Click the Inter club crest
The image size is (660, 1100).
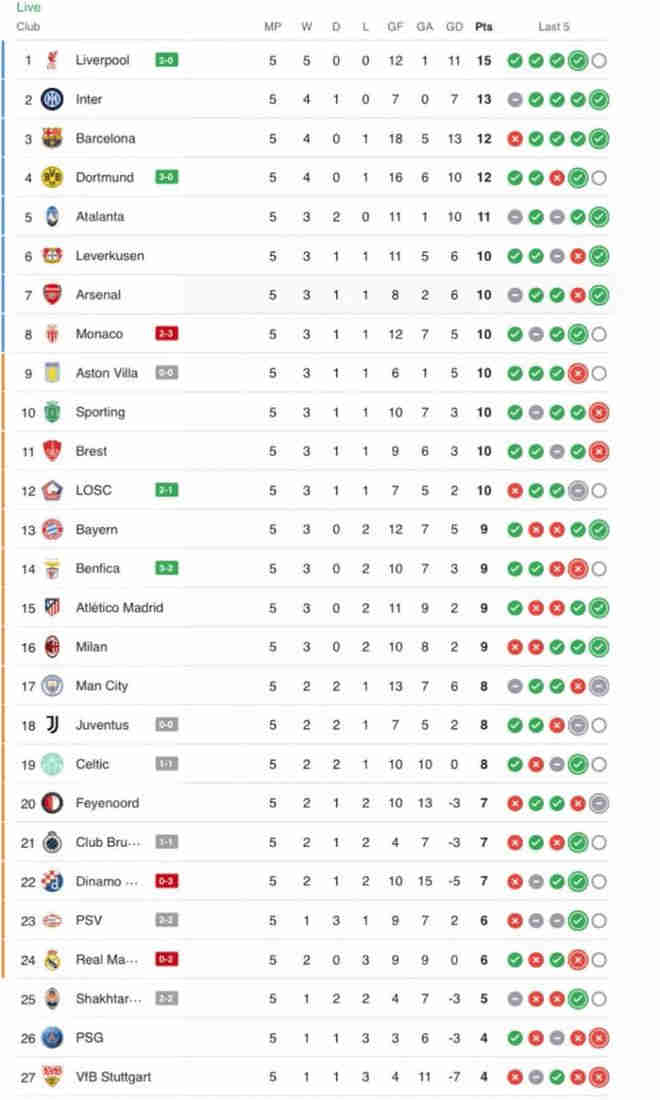coord(52,99)
